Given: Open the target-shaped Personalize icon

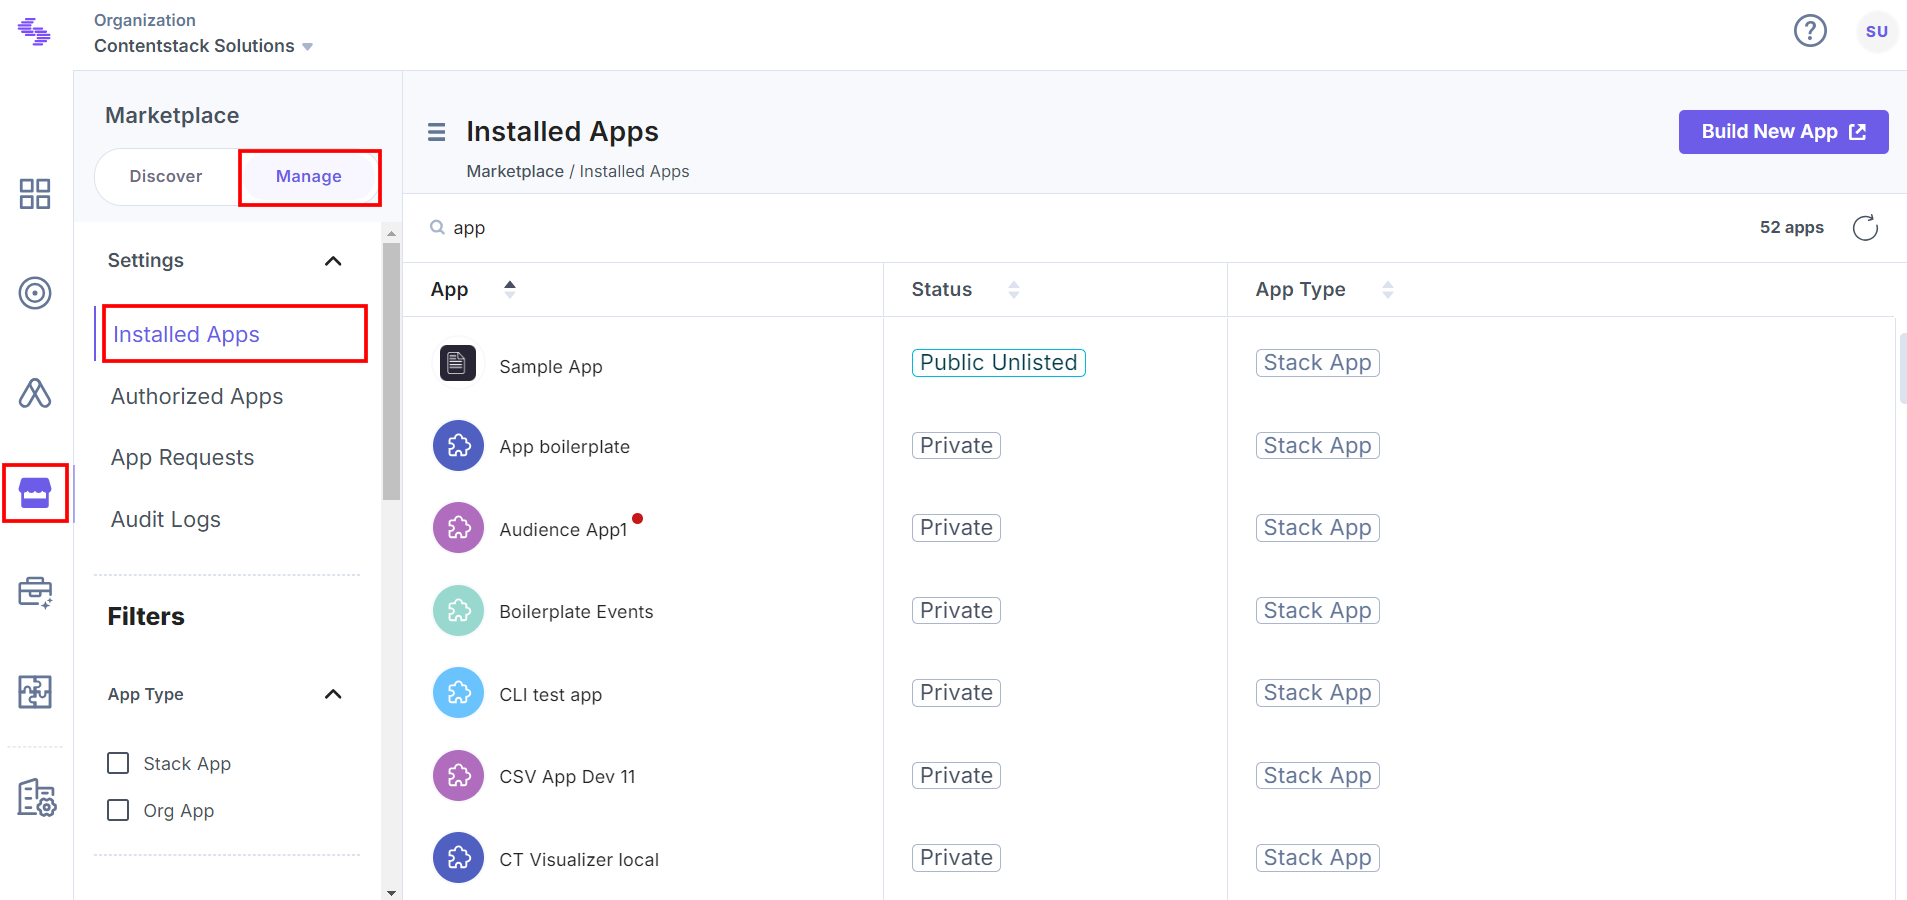Looking at the screenshot, I should click(35, 293).
